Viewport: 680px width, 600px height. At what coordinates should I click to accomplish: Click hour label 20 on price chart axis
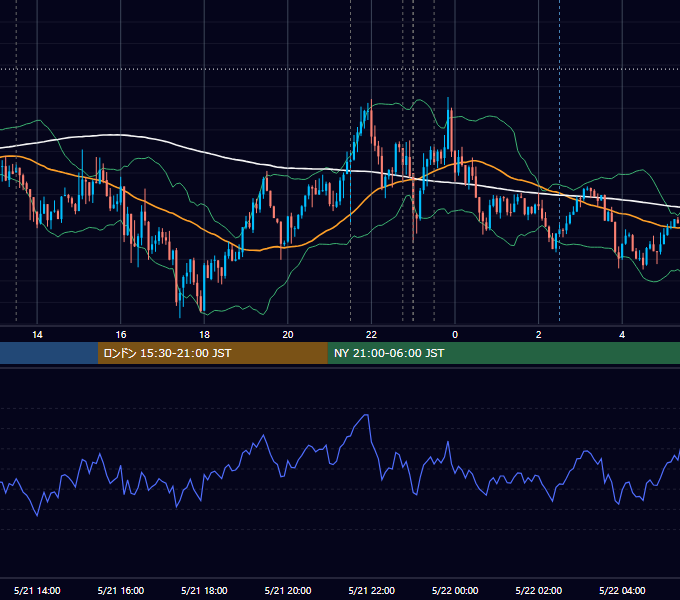(288, 335)
